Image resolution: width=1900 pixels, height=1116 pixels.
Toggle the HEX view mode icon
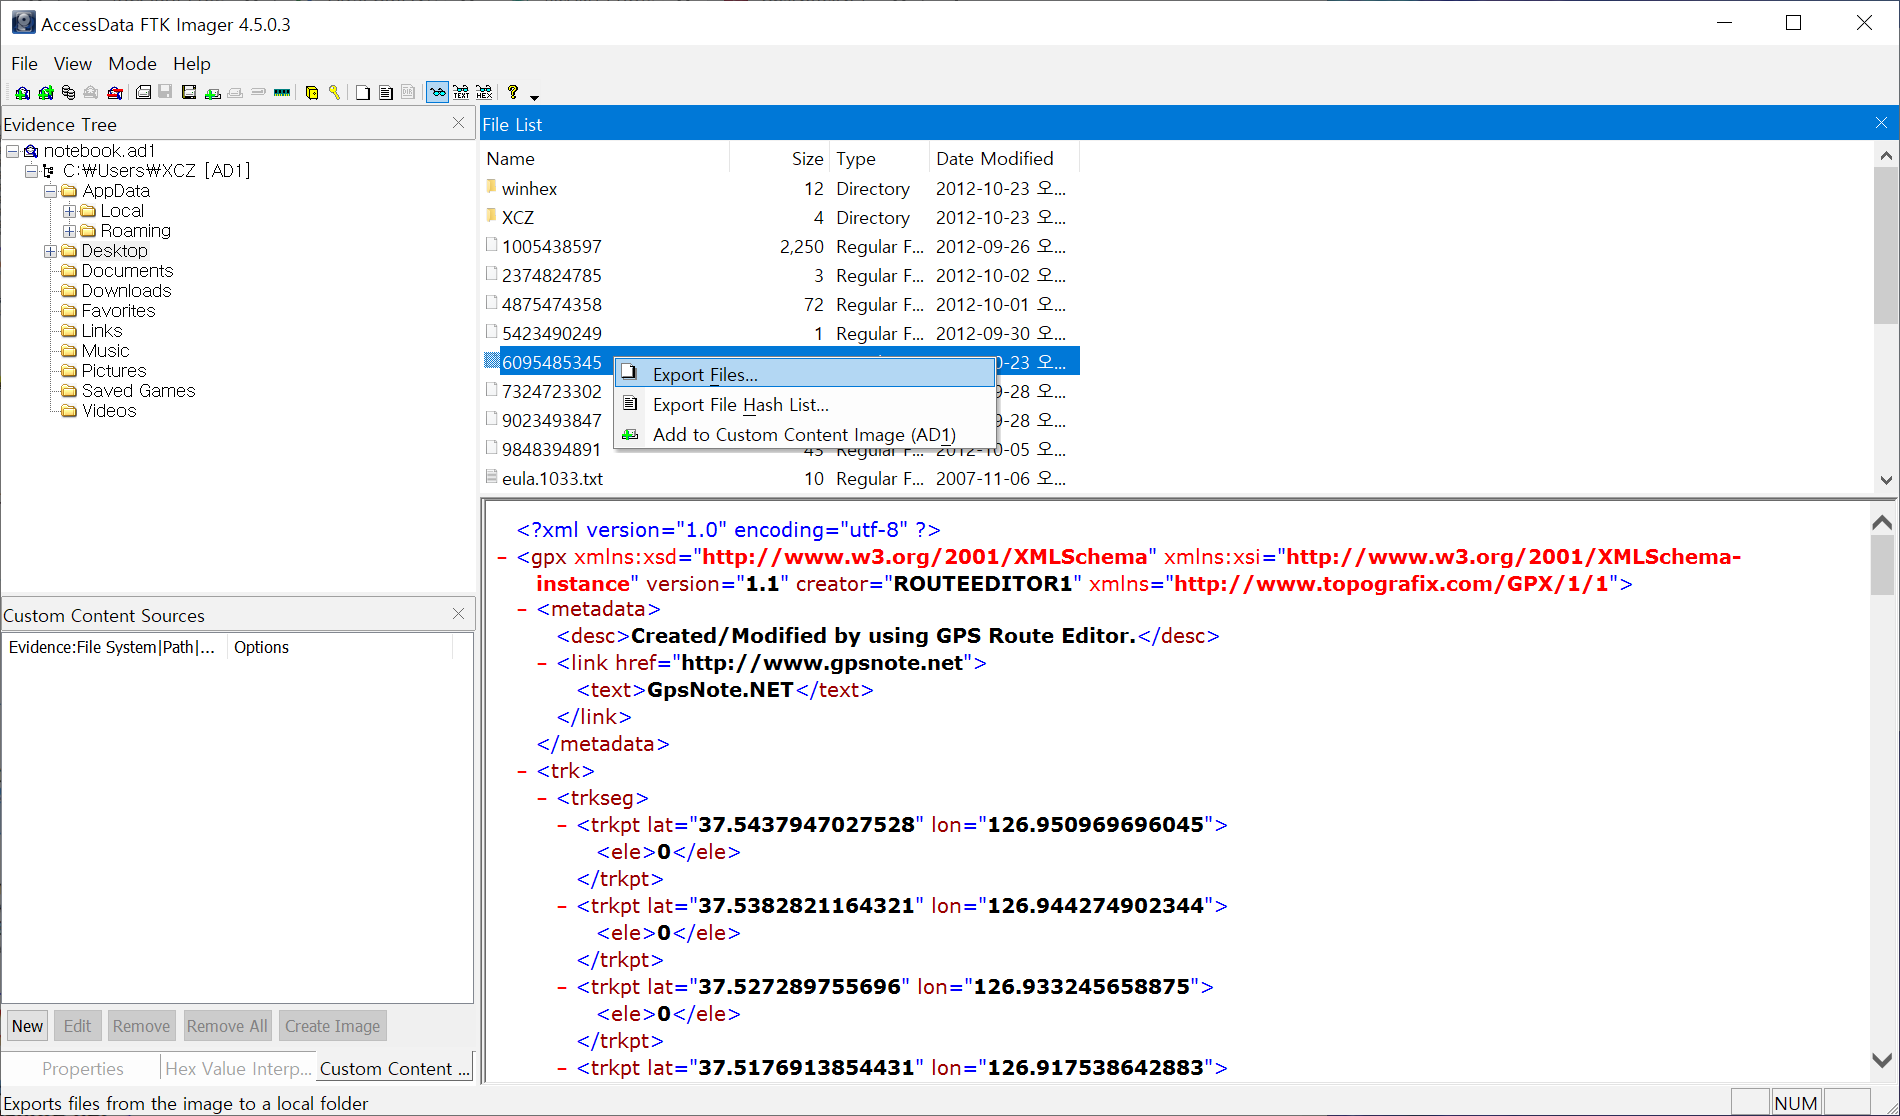(484, 93)
